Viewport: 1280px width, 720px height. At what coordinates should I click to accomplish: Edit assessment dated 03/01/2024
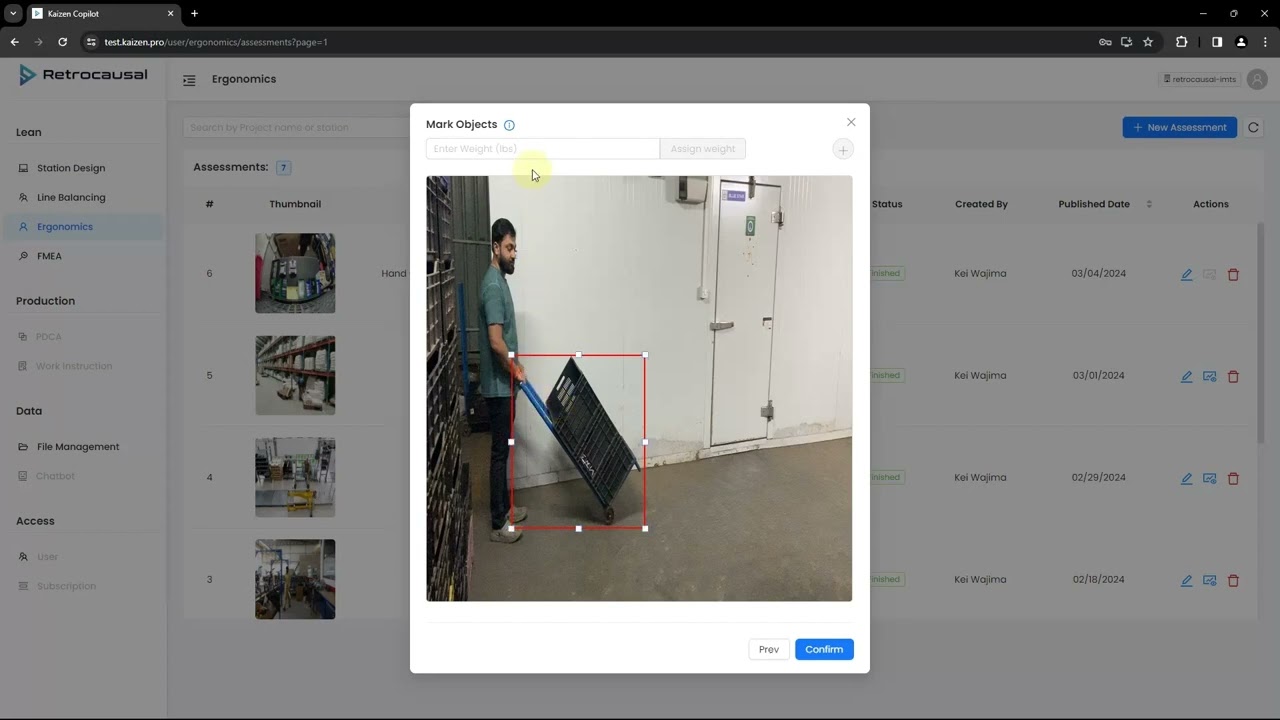(x=1186, y=376)
